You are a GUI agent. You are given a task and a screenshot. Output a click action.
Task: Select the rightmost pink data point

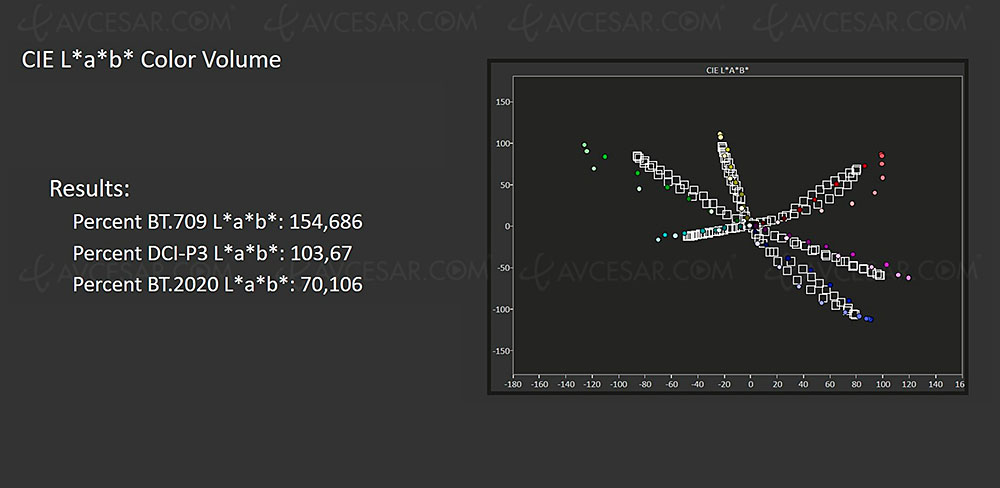[x=908, y=277]
